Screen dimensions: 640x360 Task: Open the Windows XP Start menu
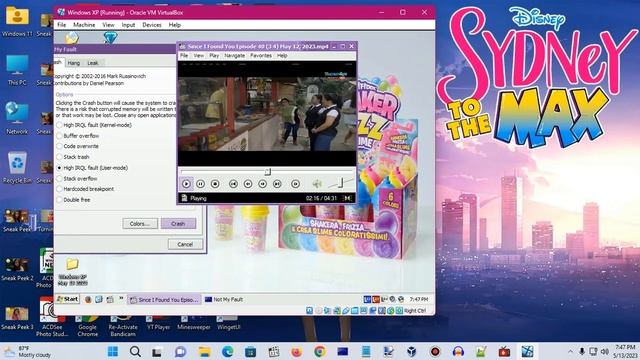click(x=68, y=299)
